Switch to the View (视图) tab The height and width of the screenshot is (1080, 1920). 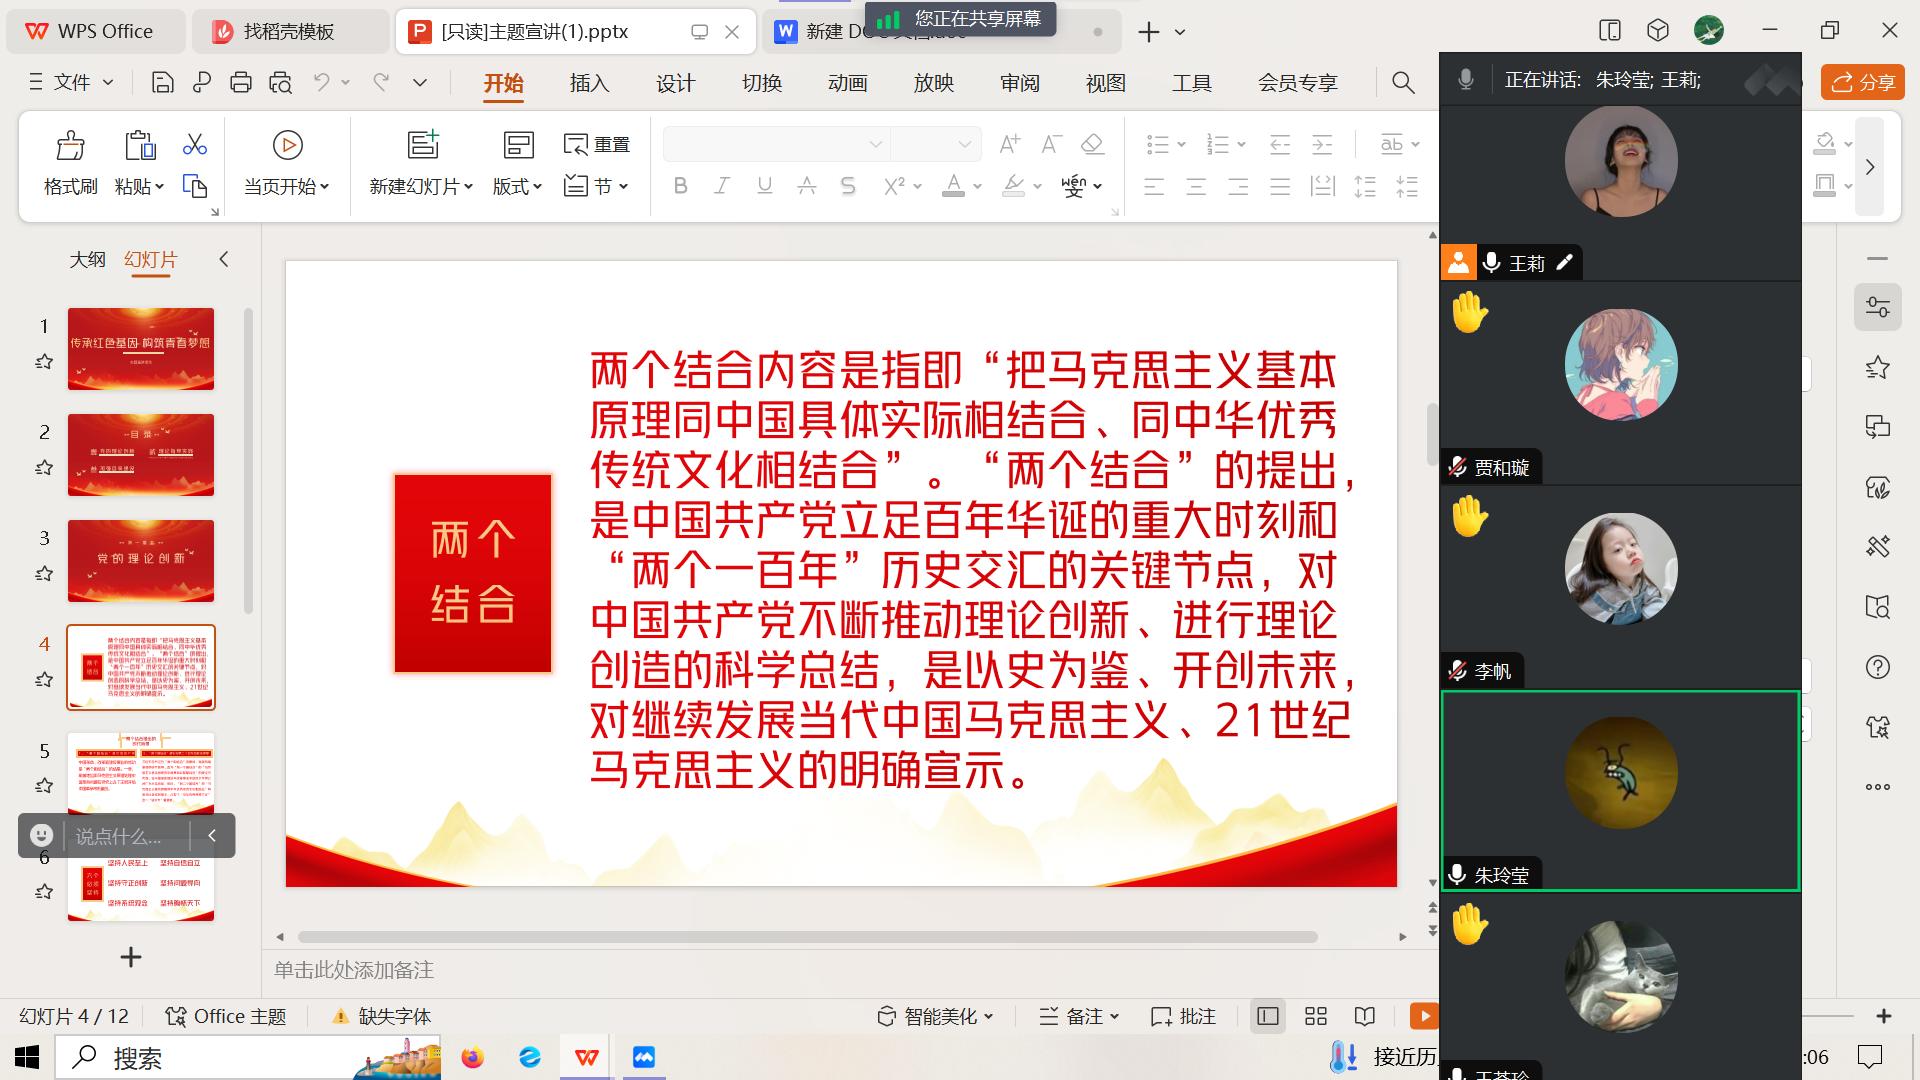click(1105, 83)
